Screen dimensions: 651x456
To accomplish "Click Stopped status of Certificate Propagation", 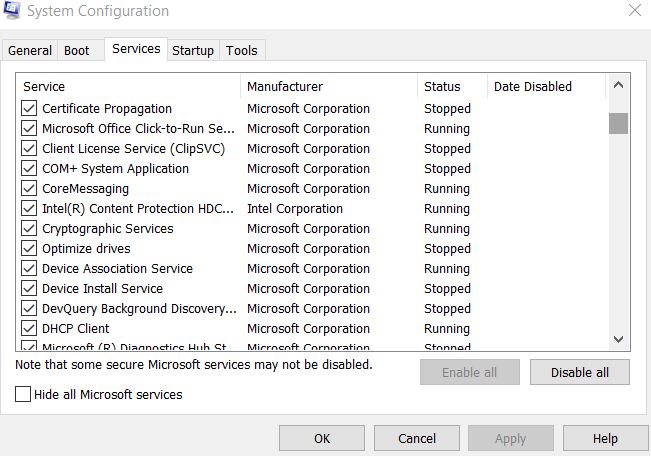I will click(447, 109).
